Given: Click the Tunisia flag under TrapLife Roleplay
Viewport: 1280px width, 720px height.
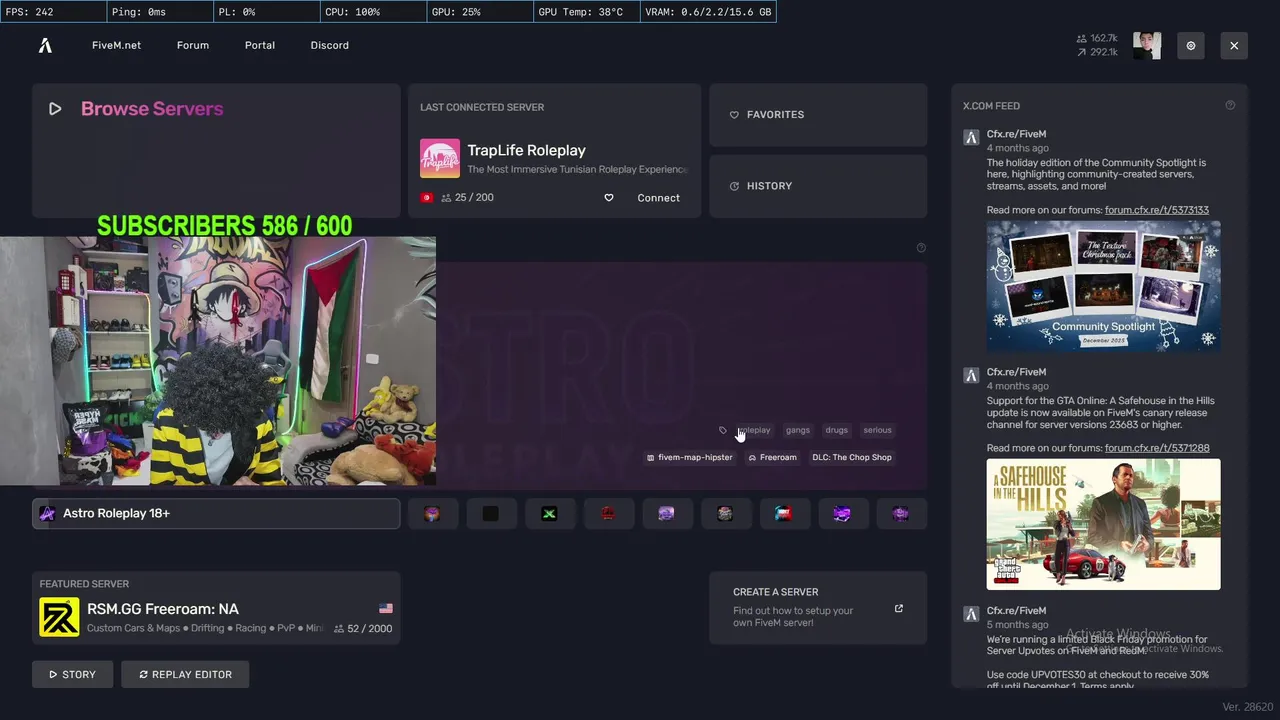Looking at the screenshot, I should [426, 198].
